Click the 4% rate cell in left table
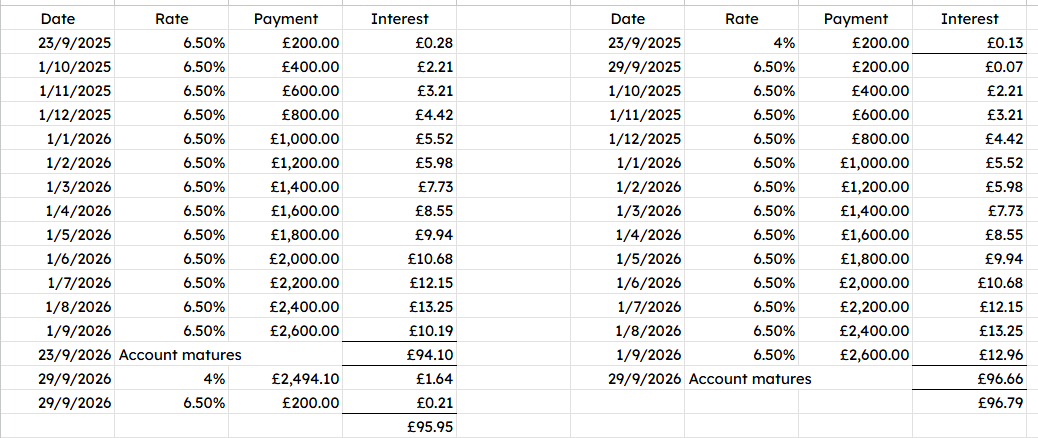Screen dimensions: 1038x438 click(x=171, y=379)
